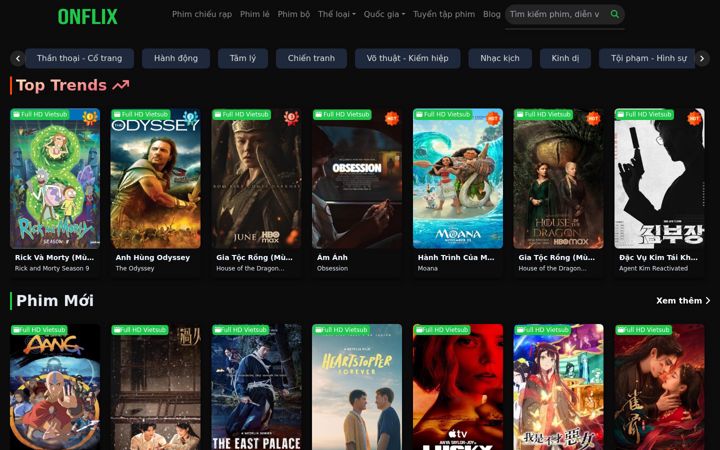Open House of the Dragon HBO Max poster with two women
Screen dimensions: 720x450
[558, 179]
